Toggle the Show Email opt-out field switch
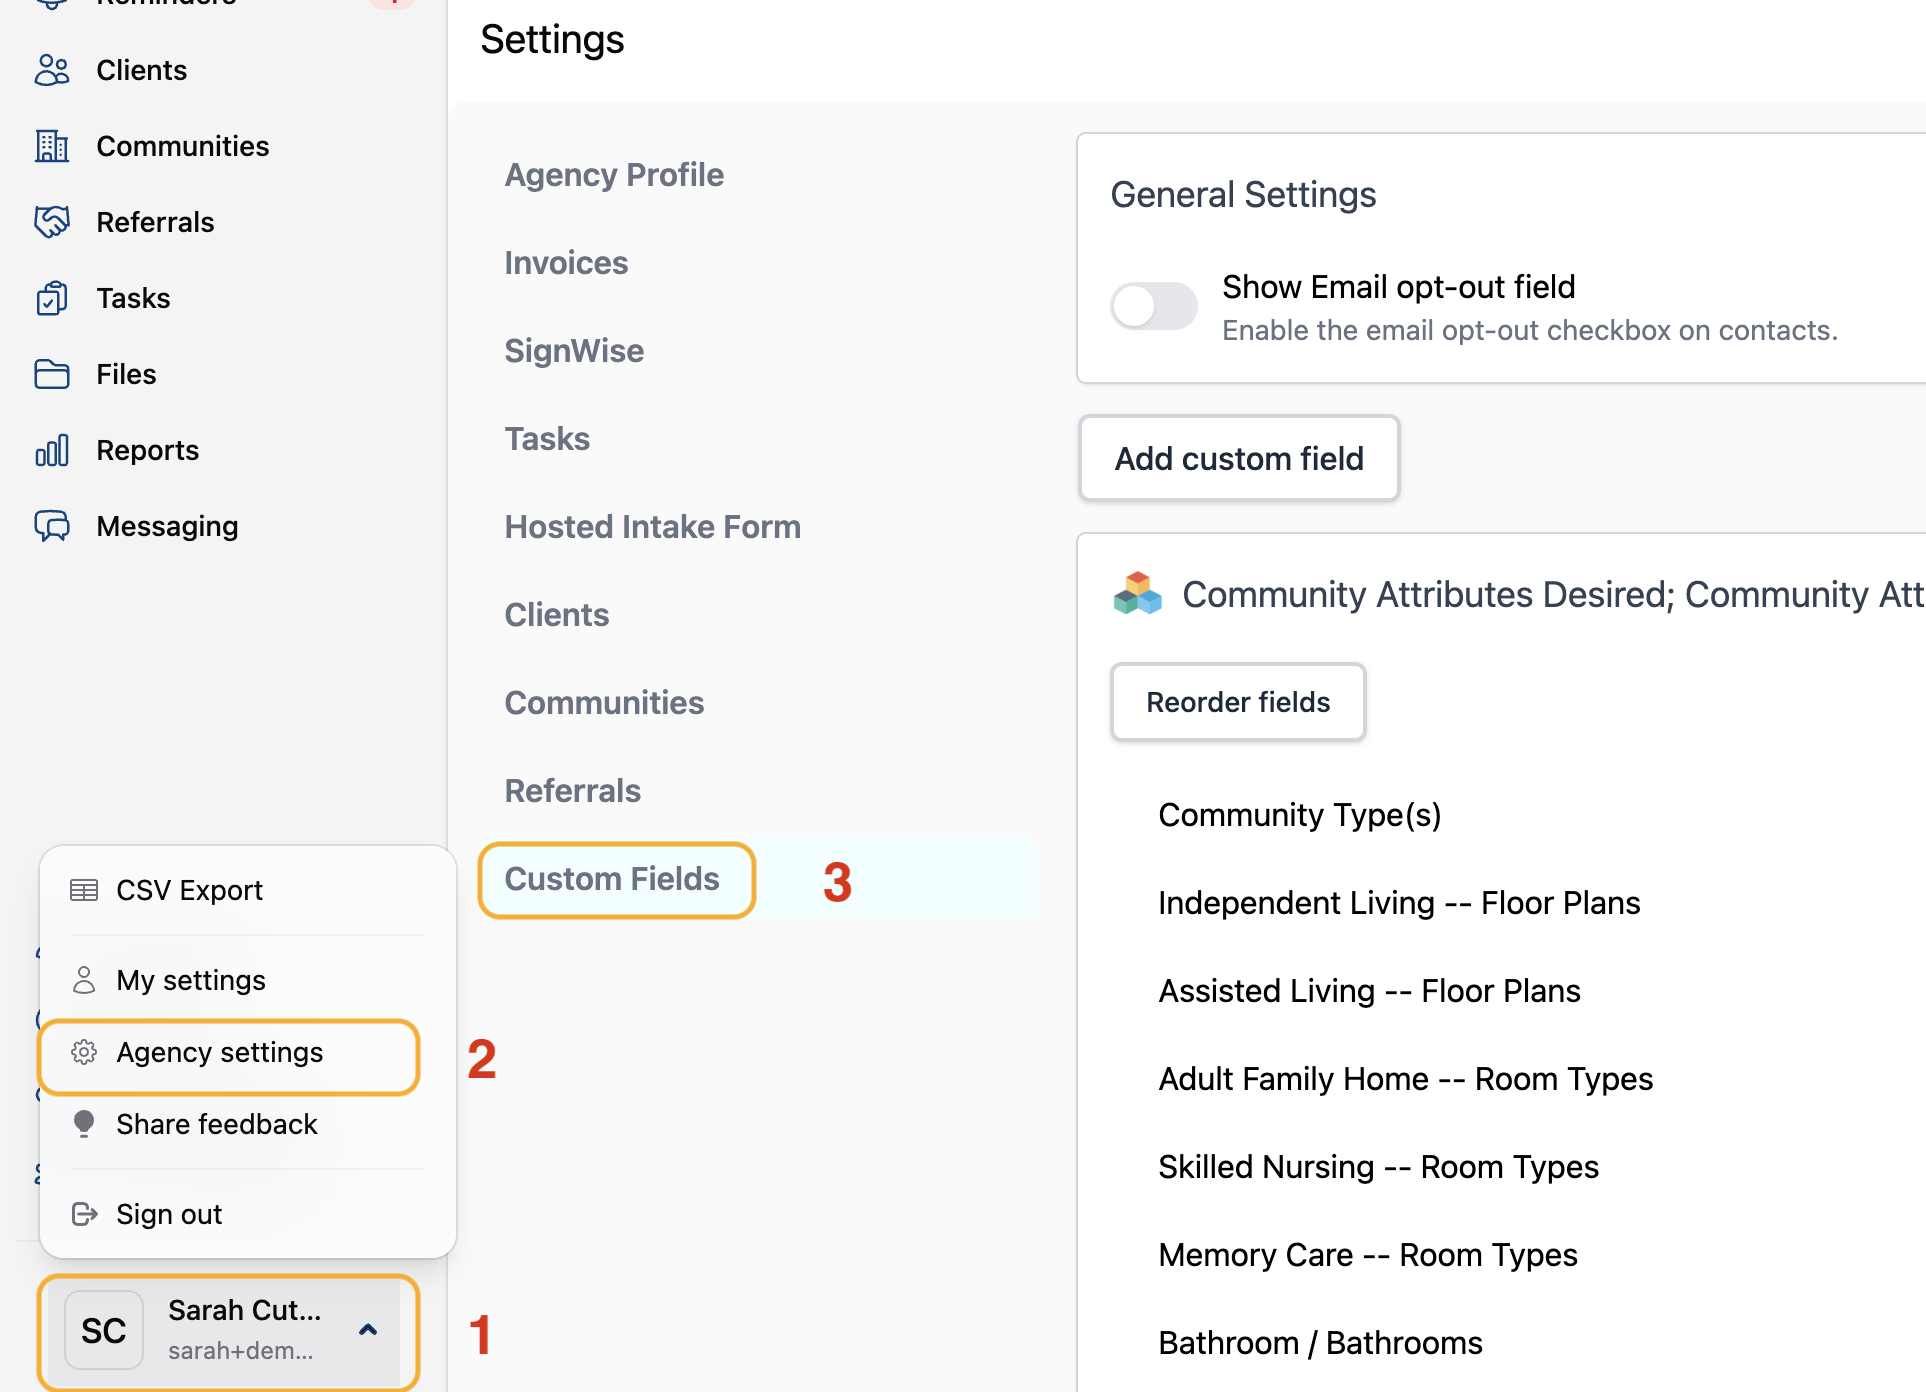1926x1392 pixels. pos(1154,306)
